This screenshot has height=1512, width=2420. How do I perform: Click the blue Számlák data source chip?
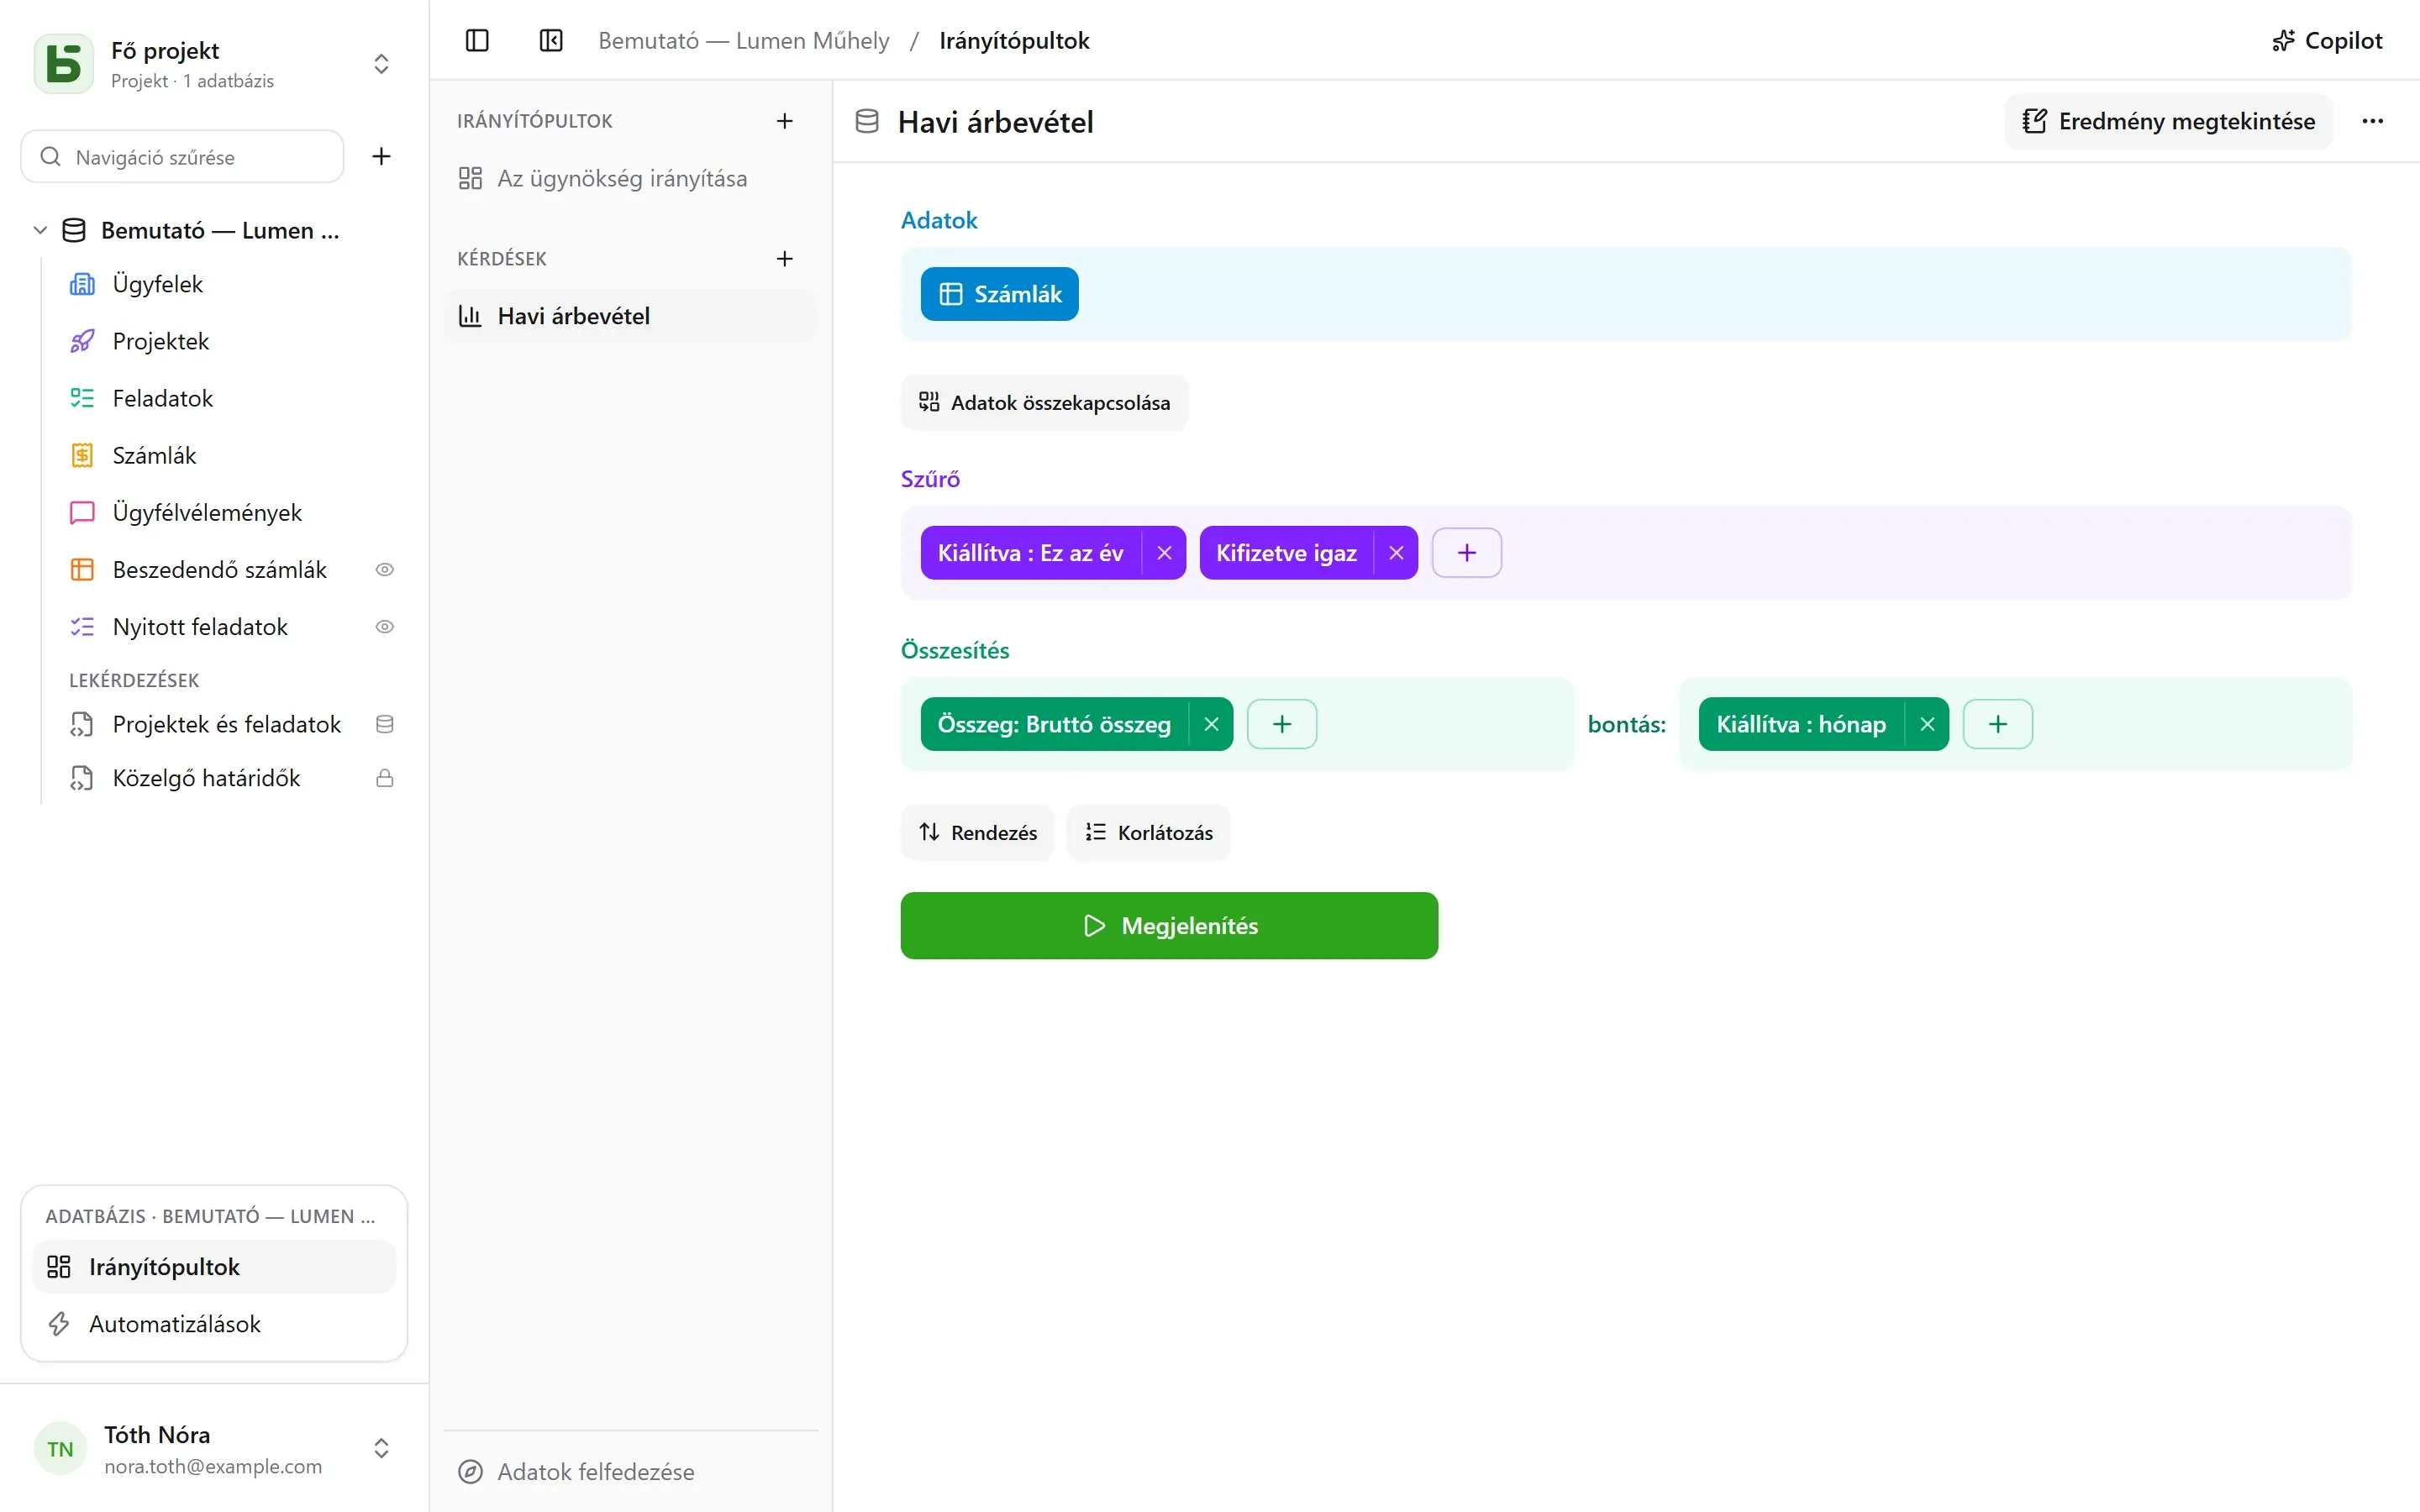pos(999,294)
